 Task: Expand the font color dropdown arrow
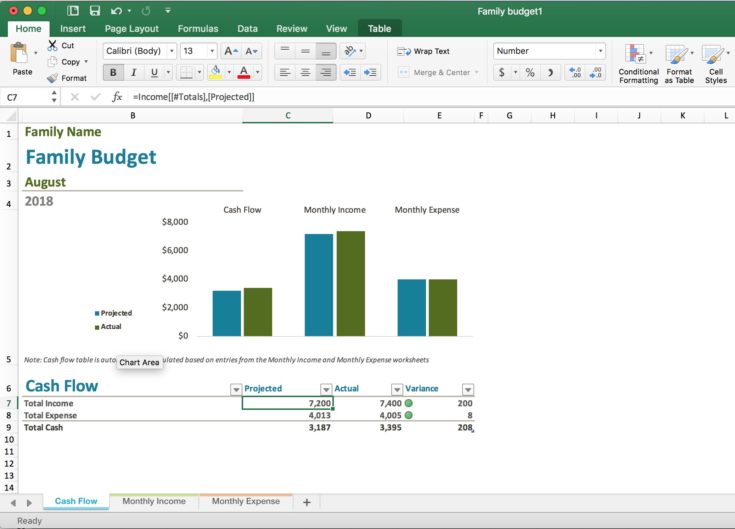pyautogui.click(x=257, y=72)
